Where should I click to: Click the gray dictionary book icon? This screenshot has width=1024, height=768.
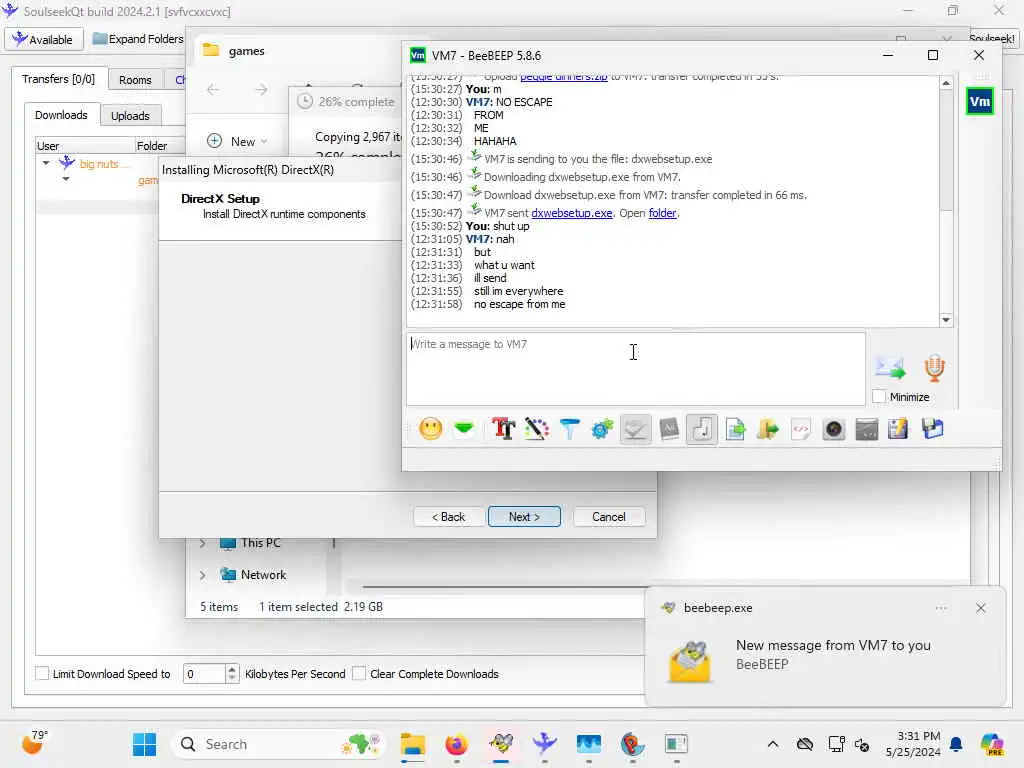pos(669,429)
